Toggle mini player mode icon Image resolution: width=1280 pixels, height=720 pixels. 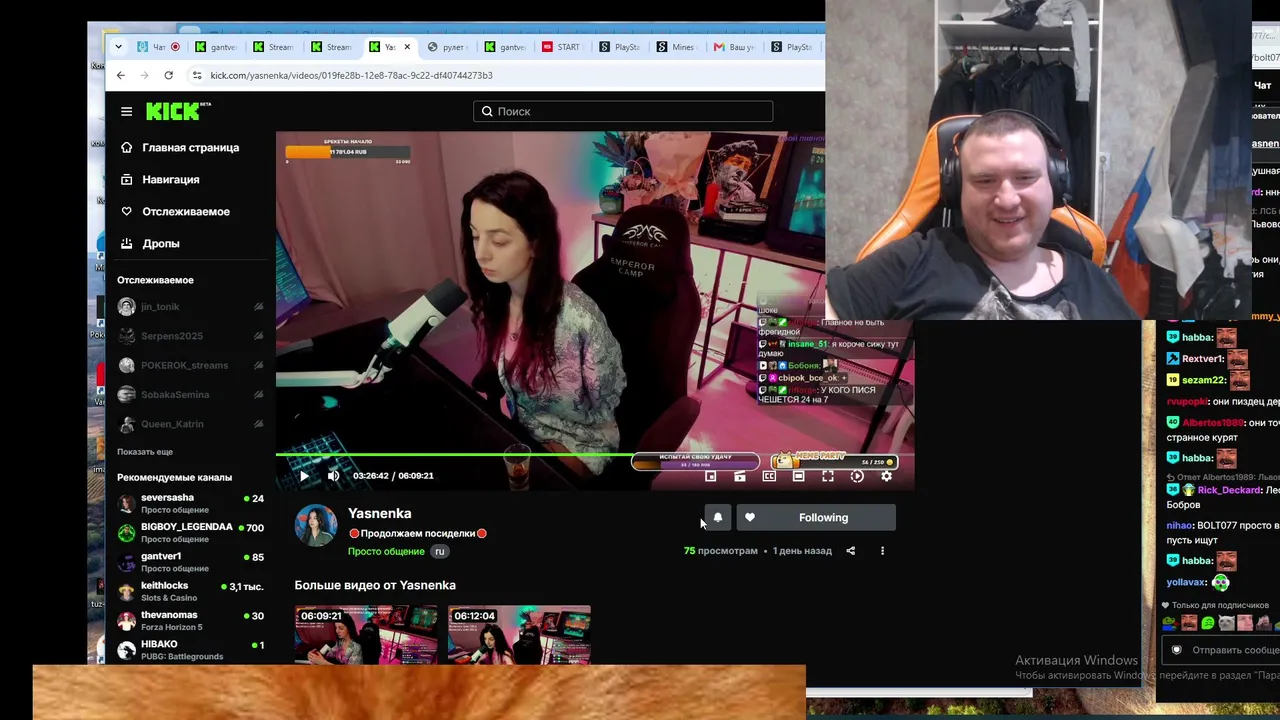pos(711,477)
